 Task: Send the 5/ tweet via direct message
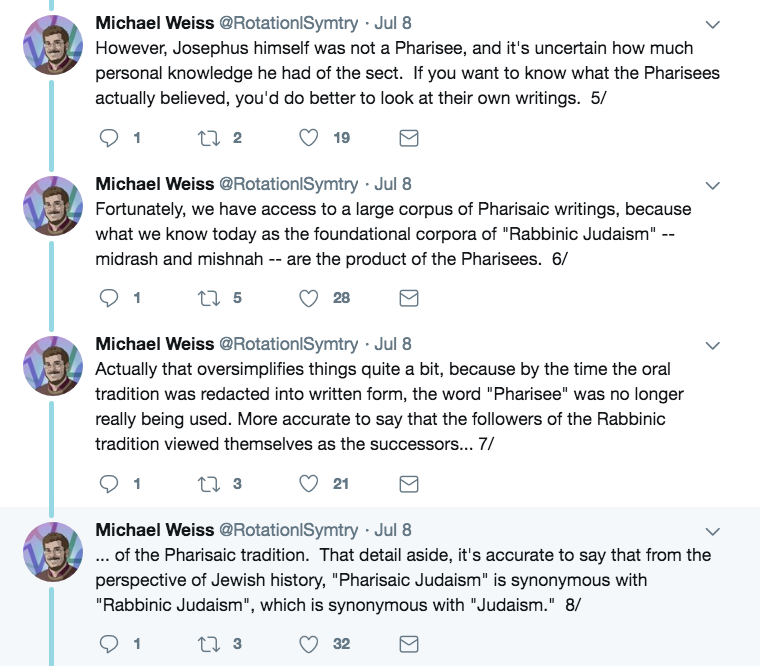[408, 139]
